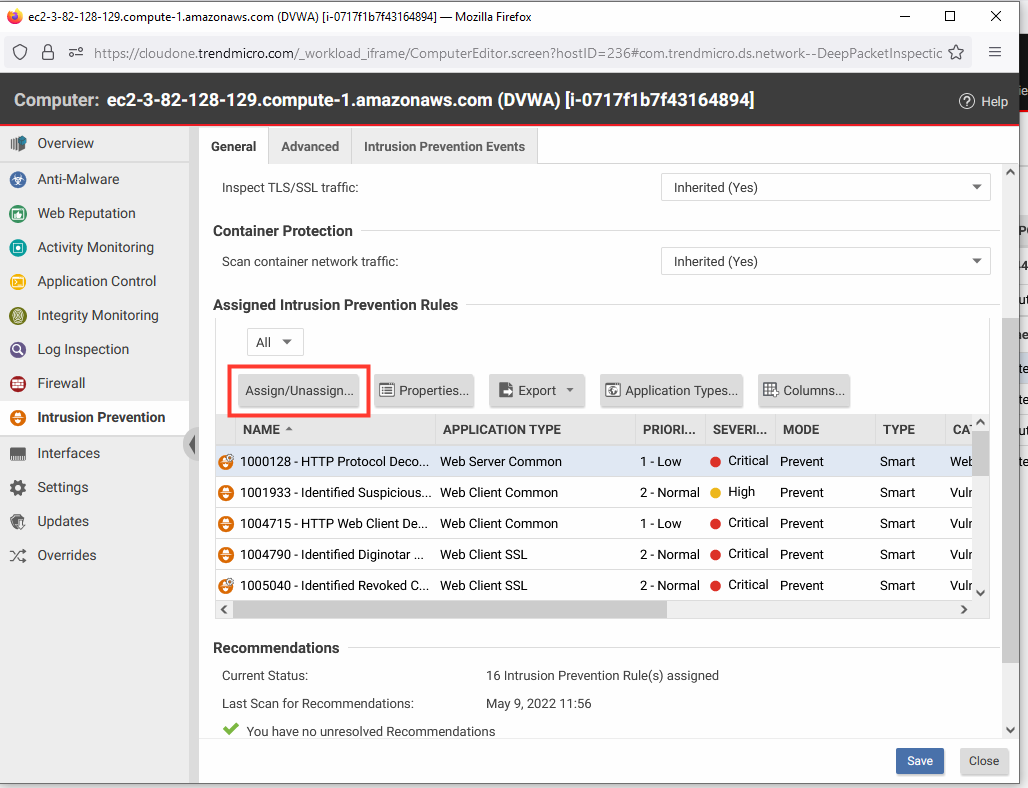Viewport: 1028px width, 788px height.
Task: Click '16 Intrusion Prevention Rule(s) assigned' text
Action: coord(602,675)
